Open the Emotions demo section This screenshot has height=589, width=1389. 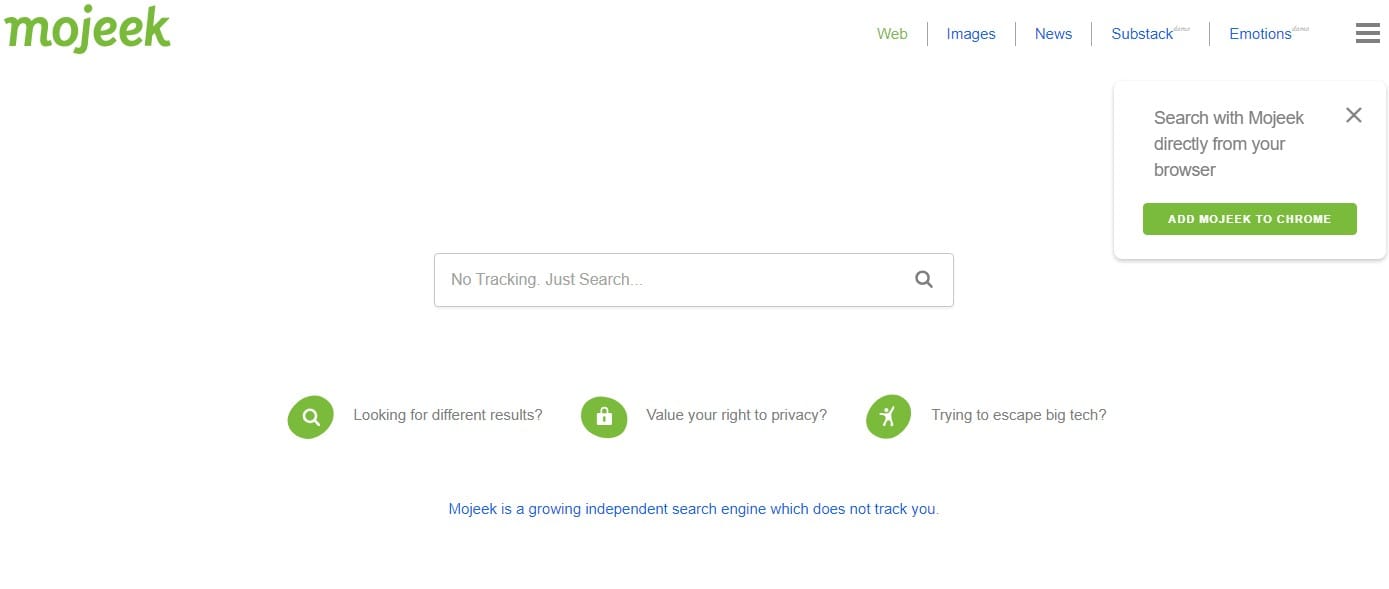click(x=1261, y=33)
